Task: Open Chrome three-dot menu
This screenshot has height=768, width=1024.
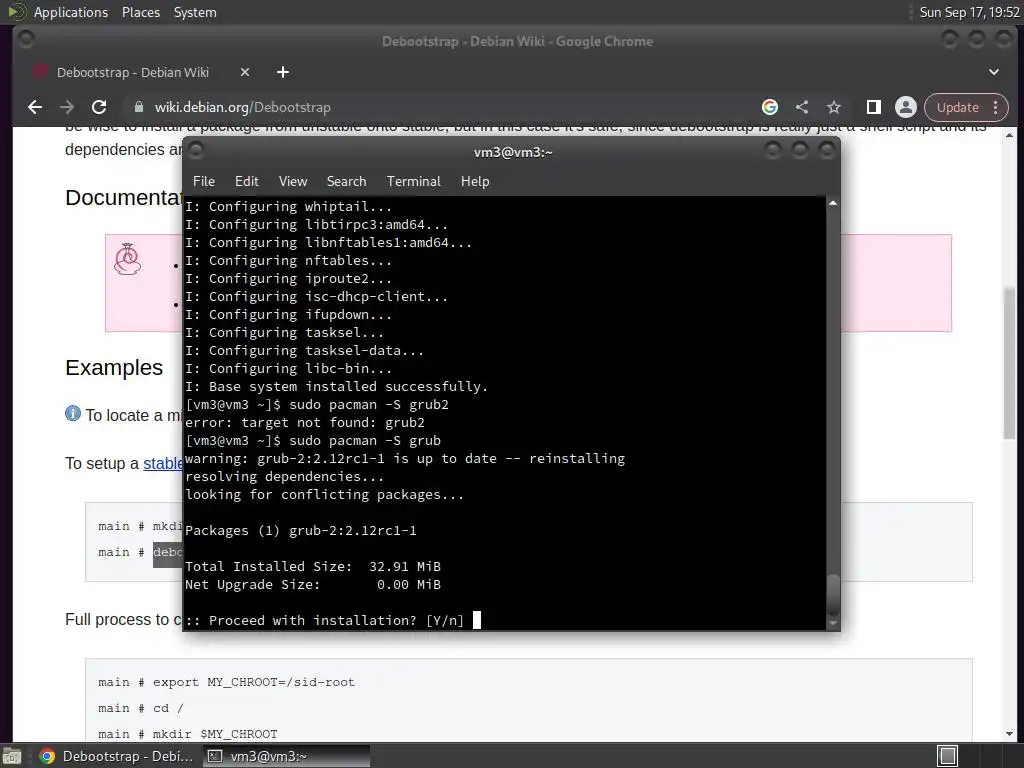Action: pyautogui.click(x=996, y=107)
